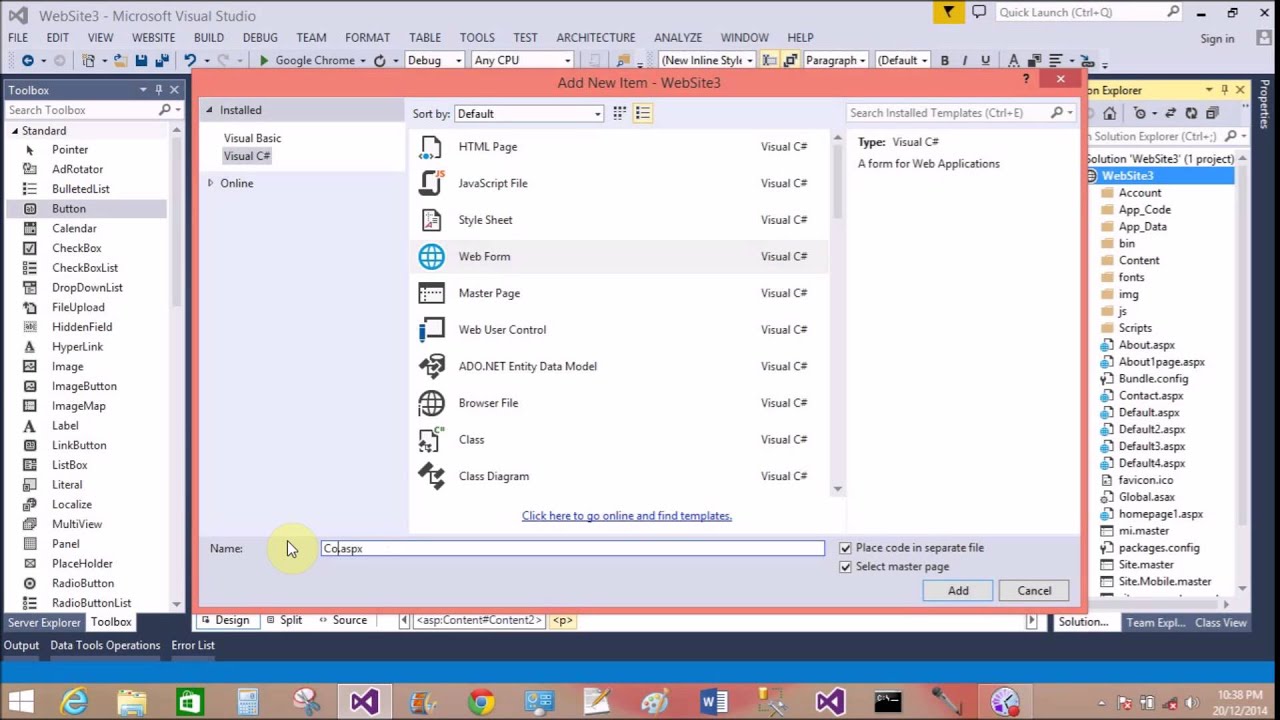Start debugging with the green play icon
The height and width of the screenshot is (720, 1280).
pos(264,60)
